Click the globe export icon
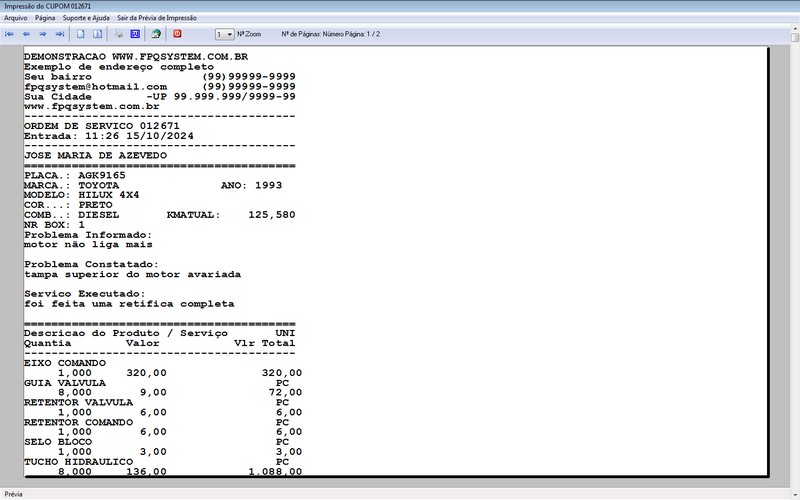The width and height of the screenshot is (800, 500). click(156, 33)
